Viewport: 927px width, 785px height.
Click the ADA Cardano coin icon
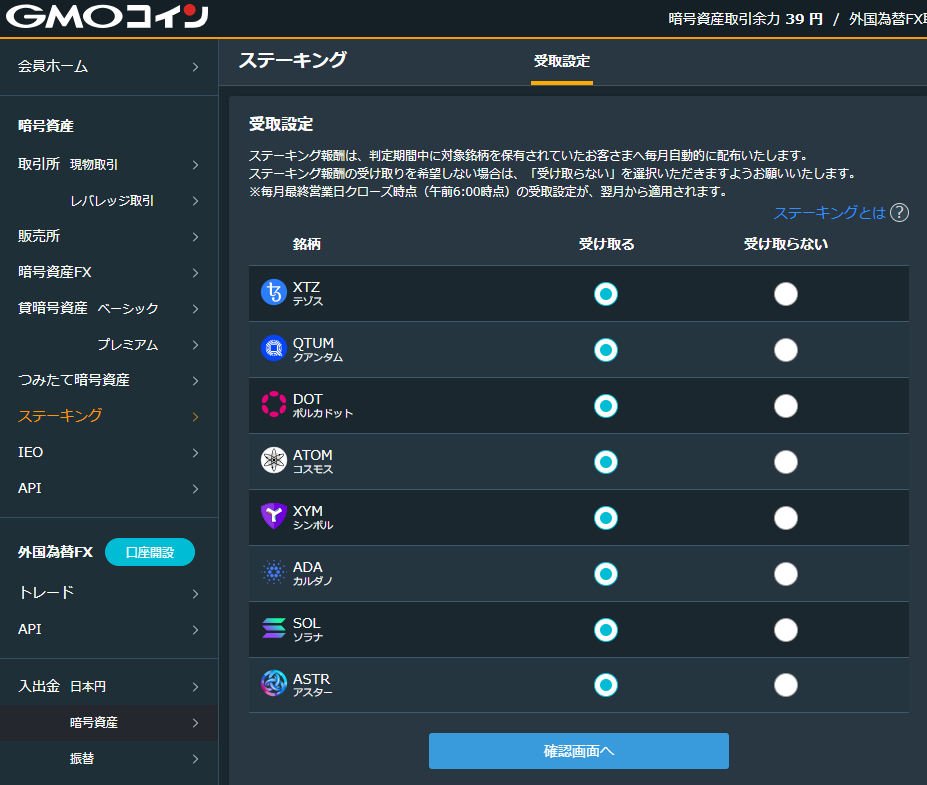274,572
